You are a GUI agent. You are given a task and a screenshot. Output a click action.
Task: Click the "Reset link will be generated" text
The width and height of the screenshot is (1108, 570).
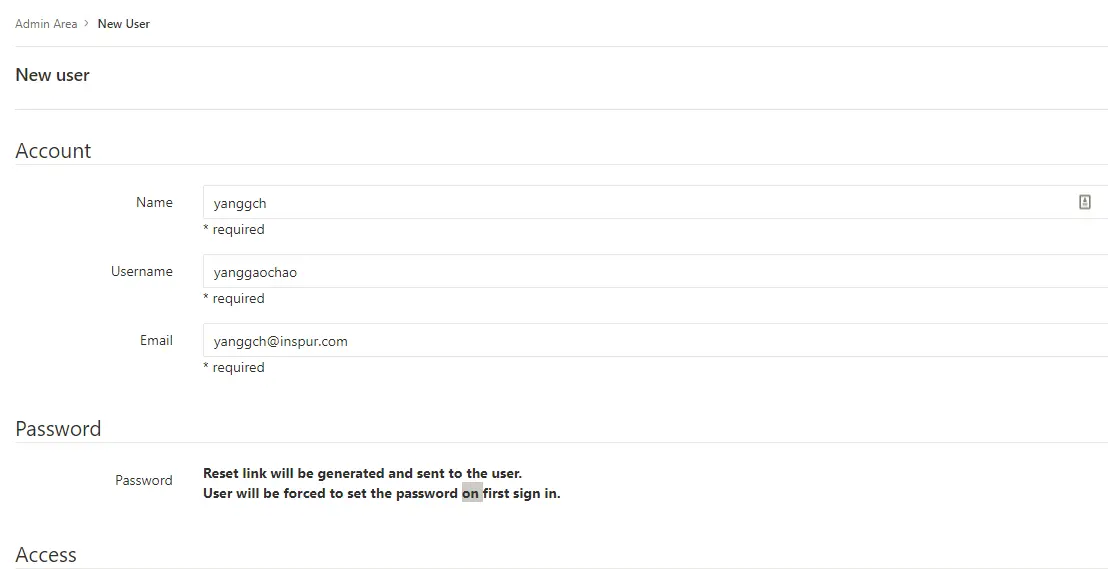(x=362, y=473)
